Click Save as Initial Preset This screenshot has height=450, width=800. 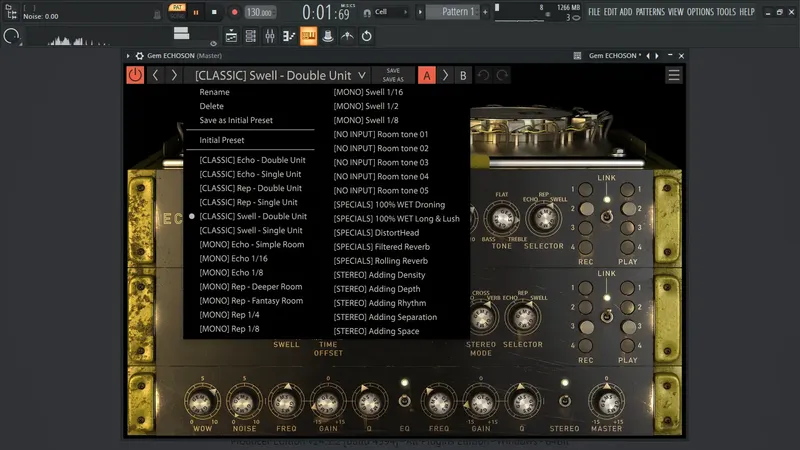pyautogui.click(x=236, y=120)
